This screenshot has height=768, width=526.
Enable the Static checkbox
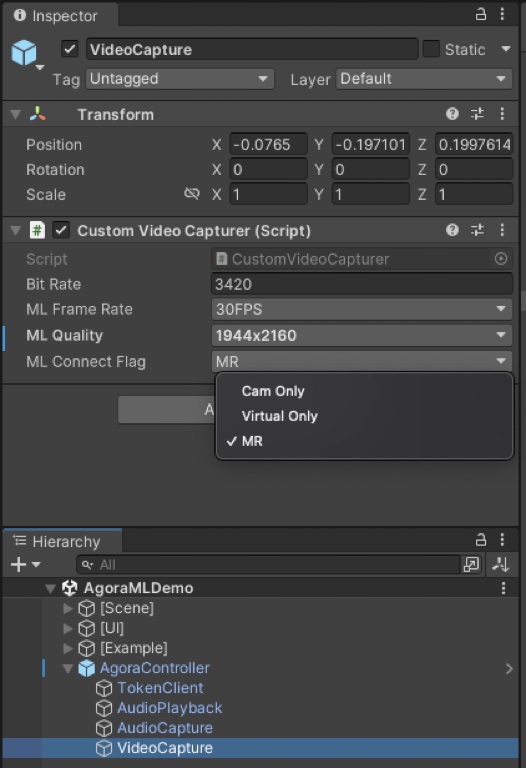click(431, 49)
